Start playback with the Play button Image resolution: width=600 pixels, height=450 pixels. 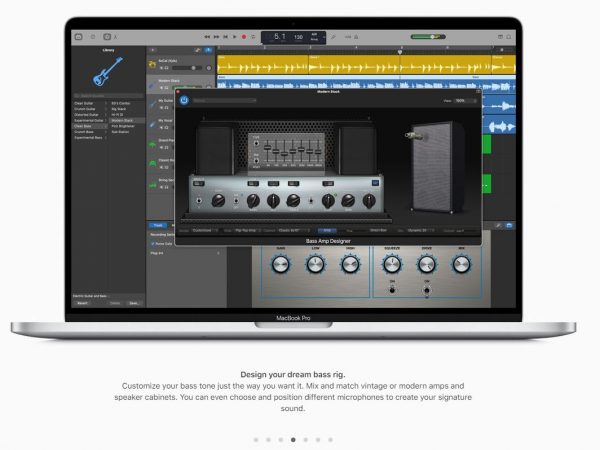pos(235,37)
